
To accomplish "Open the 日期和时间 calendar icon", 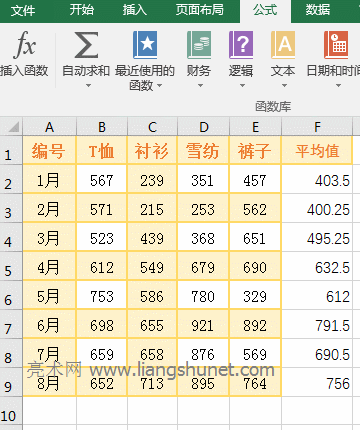I will tap(336, 45).
